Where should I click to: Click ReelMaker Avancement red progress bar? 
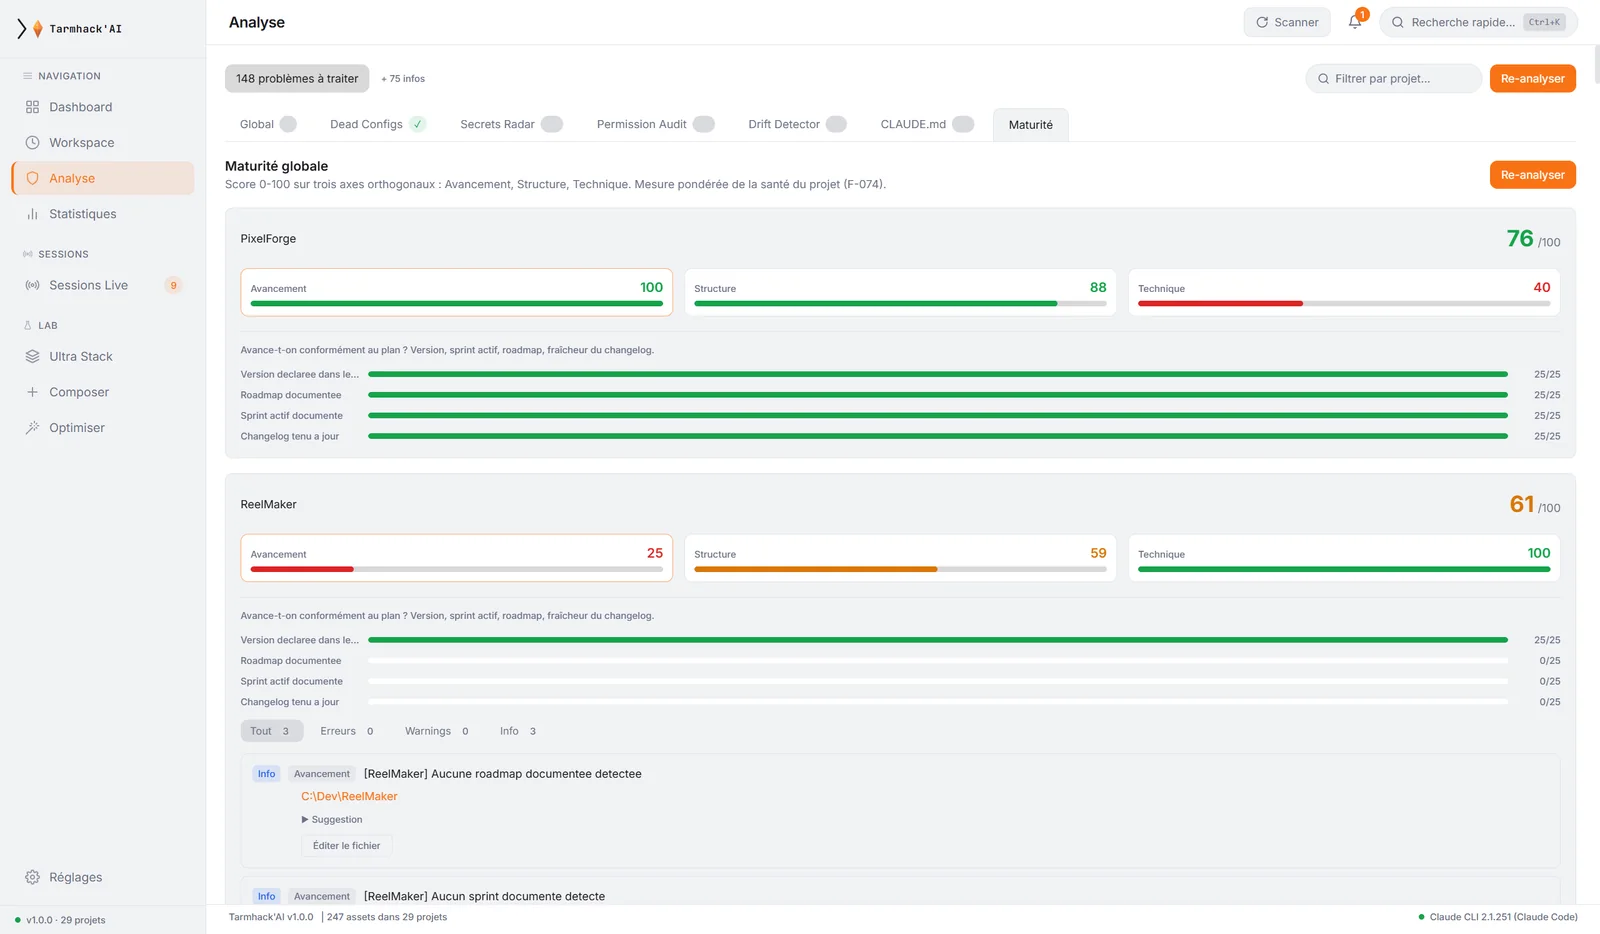(302, 569)
